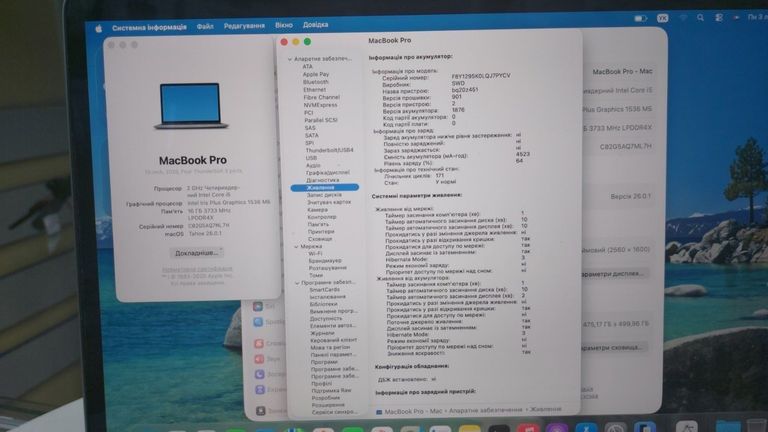The image size is (768, 432).
Task: Click Апаратне забезпечення in bottom path bar
Action: point(485,410)
